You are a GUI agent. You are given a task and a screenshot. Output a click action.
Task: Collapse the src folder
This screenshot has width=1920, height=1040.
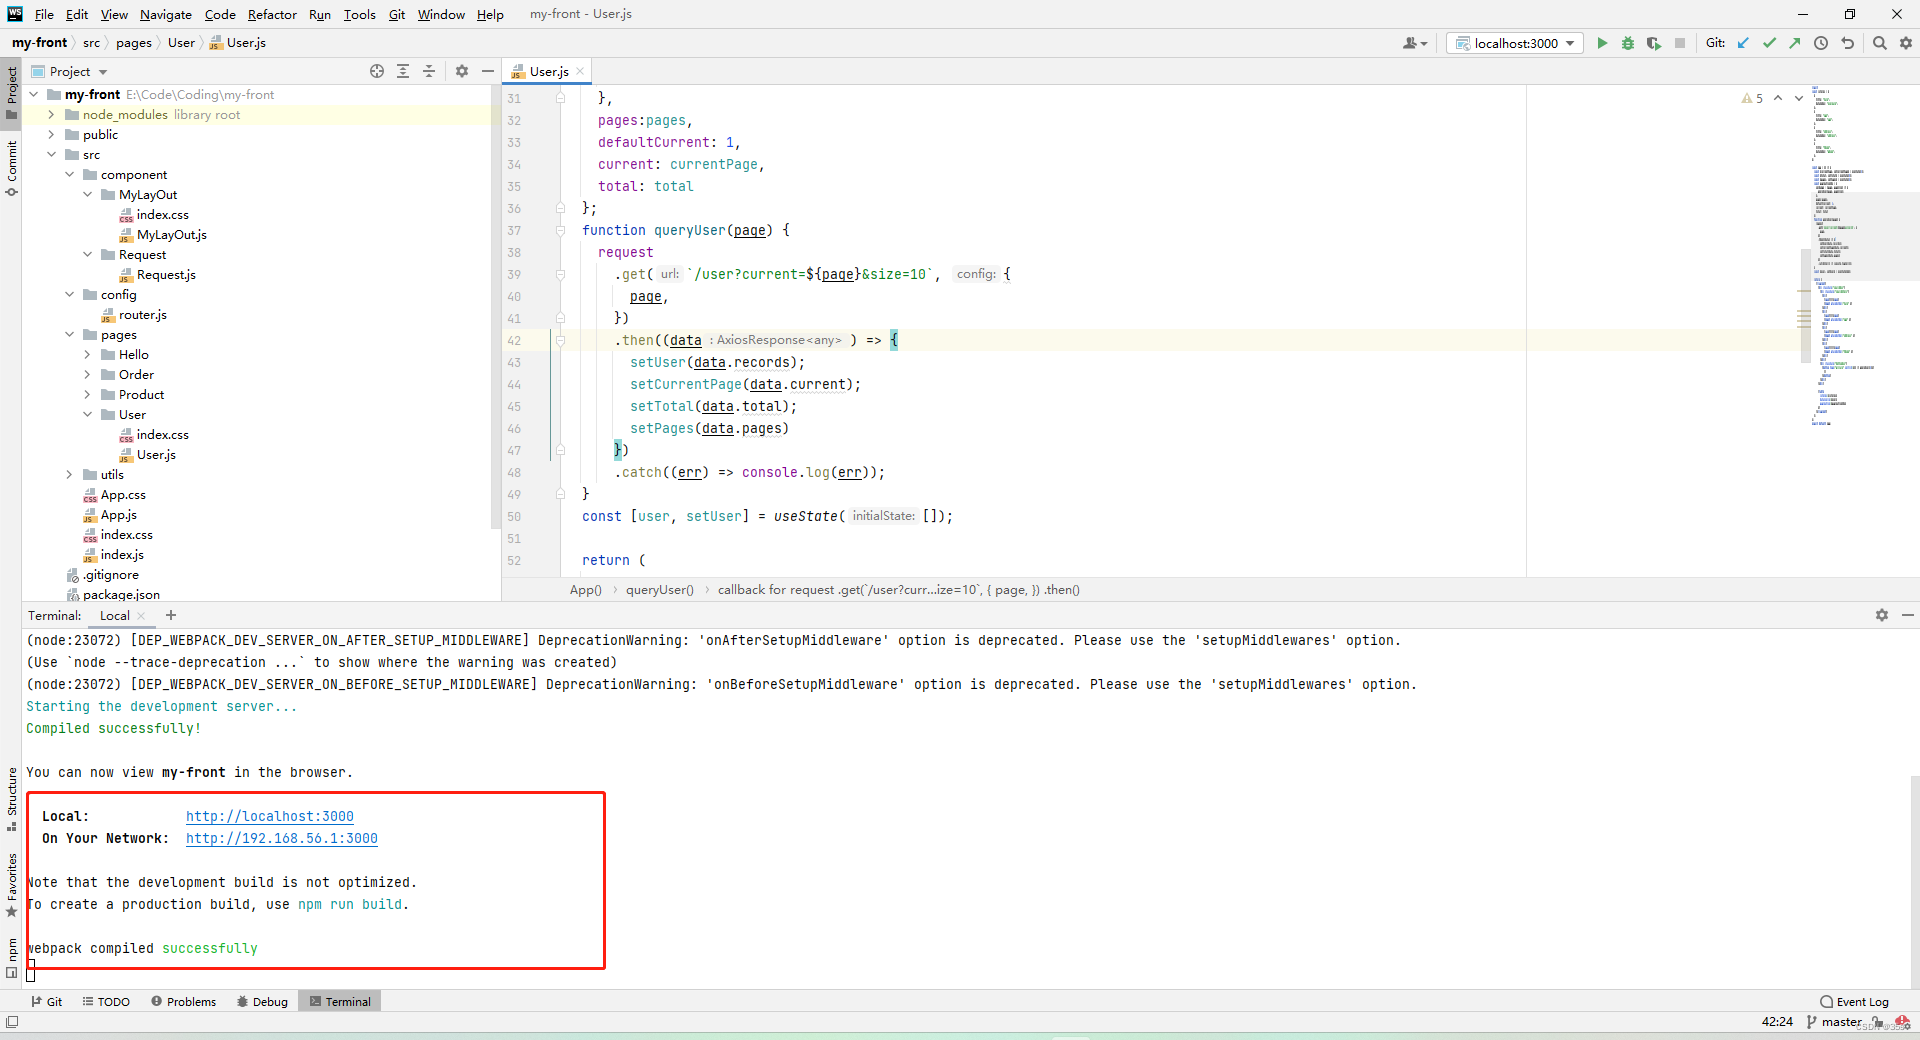[x=51, y=155]
